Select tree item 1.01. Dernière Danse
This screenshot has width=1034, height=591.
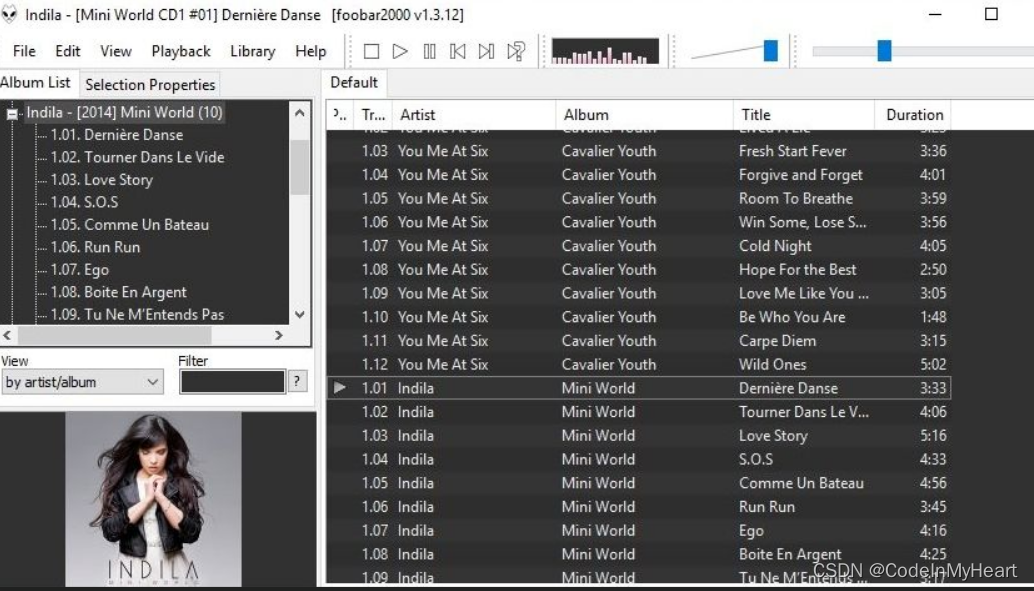click(x=117, y=135)
